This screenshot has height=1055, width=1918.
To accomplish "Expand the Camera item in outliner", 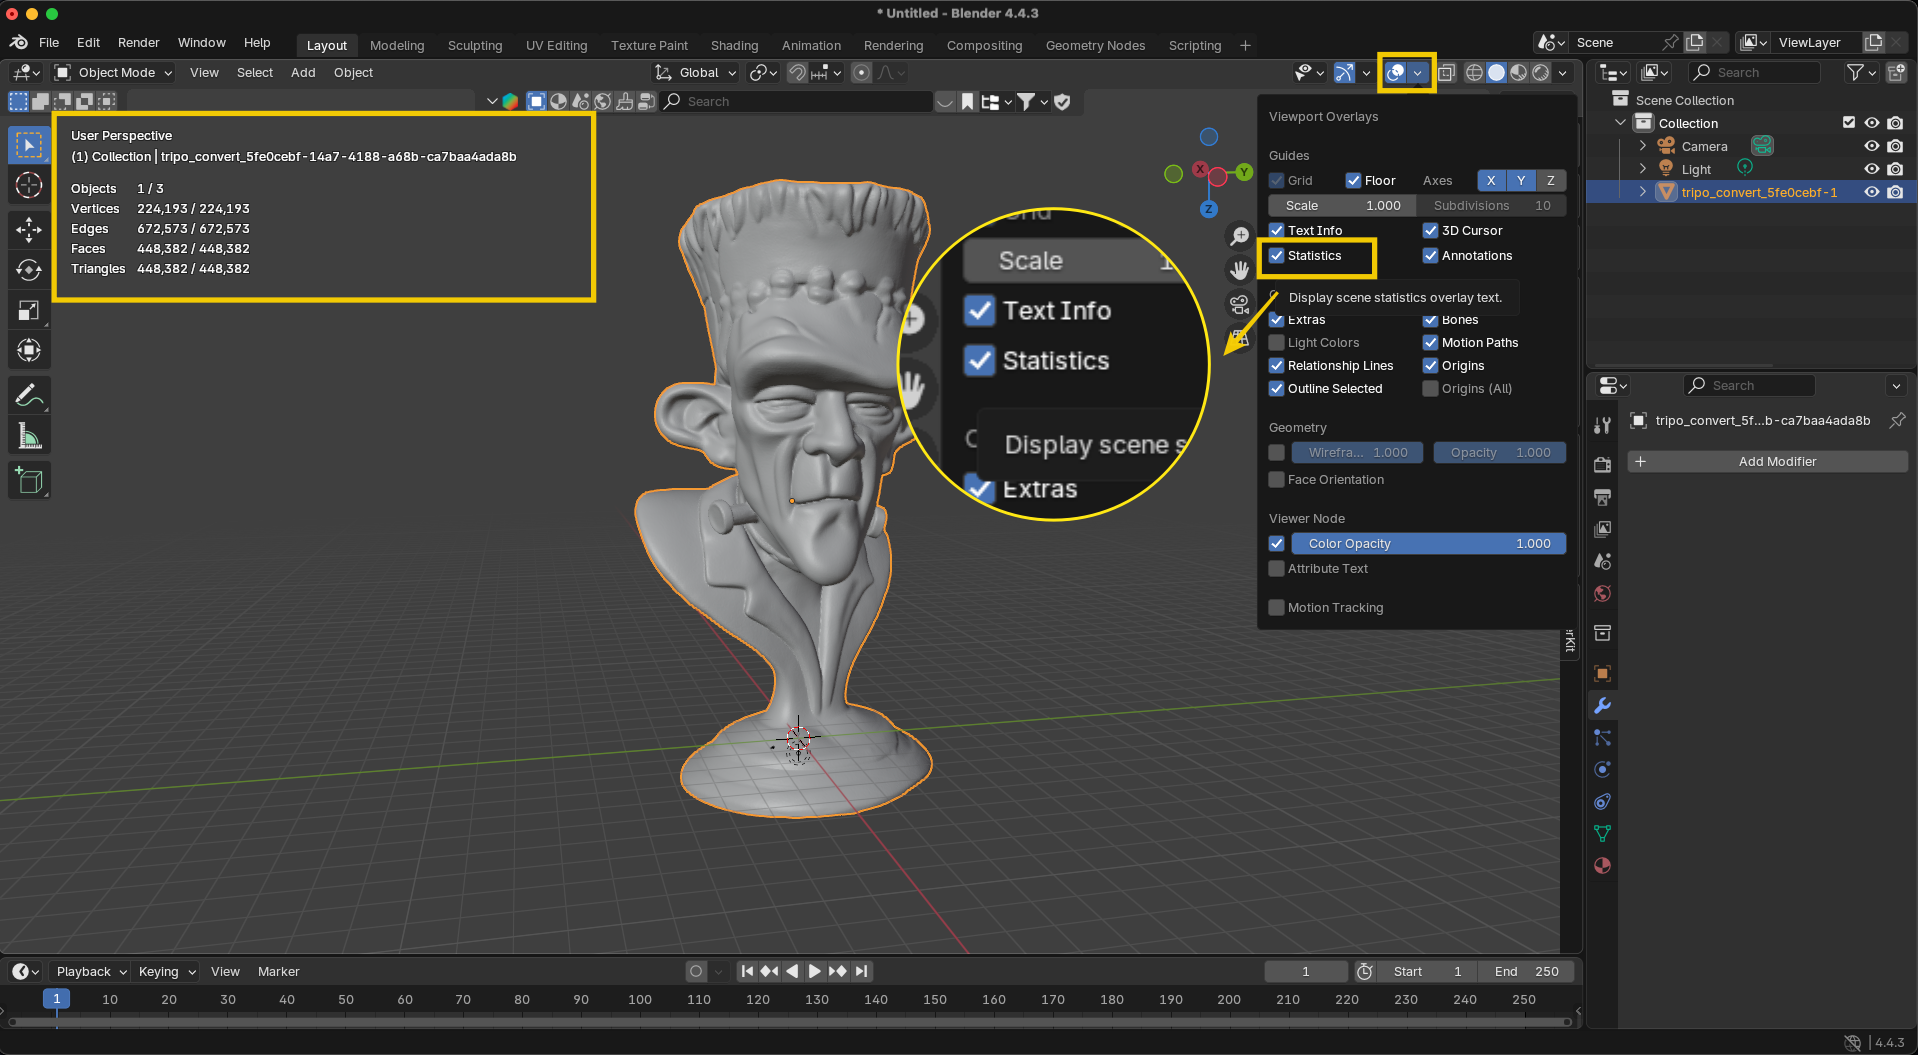I will tap(1643, 146).
